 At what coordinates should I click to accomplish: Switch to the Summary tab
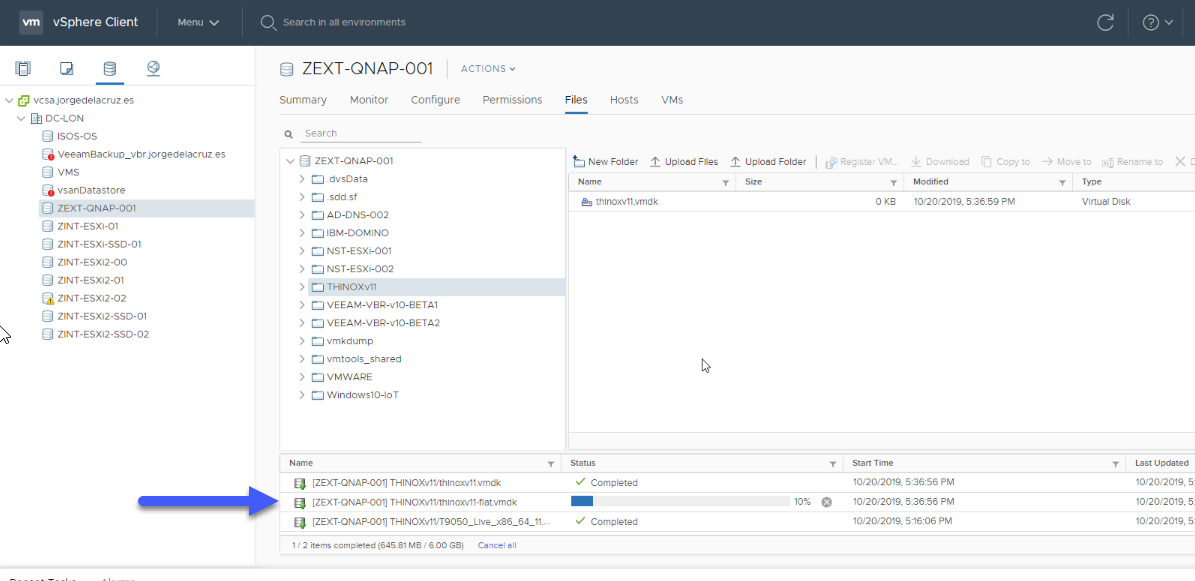[303, 100]
